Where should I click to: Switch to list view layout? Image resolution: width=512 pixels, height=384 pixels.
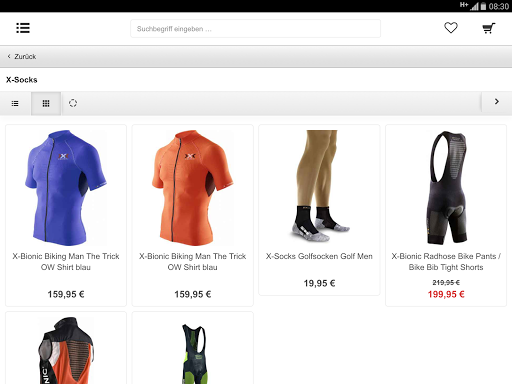[x=15, y=103]
